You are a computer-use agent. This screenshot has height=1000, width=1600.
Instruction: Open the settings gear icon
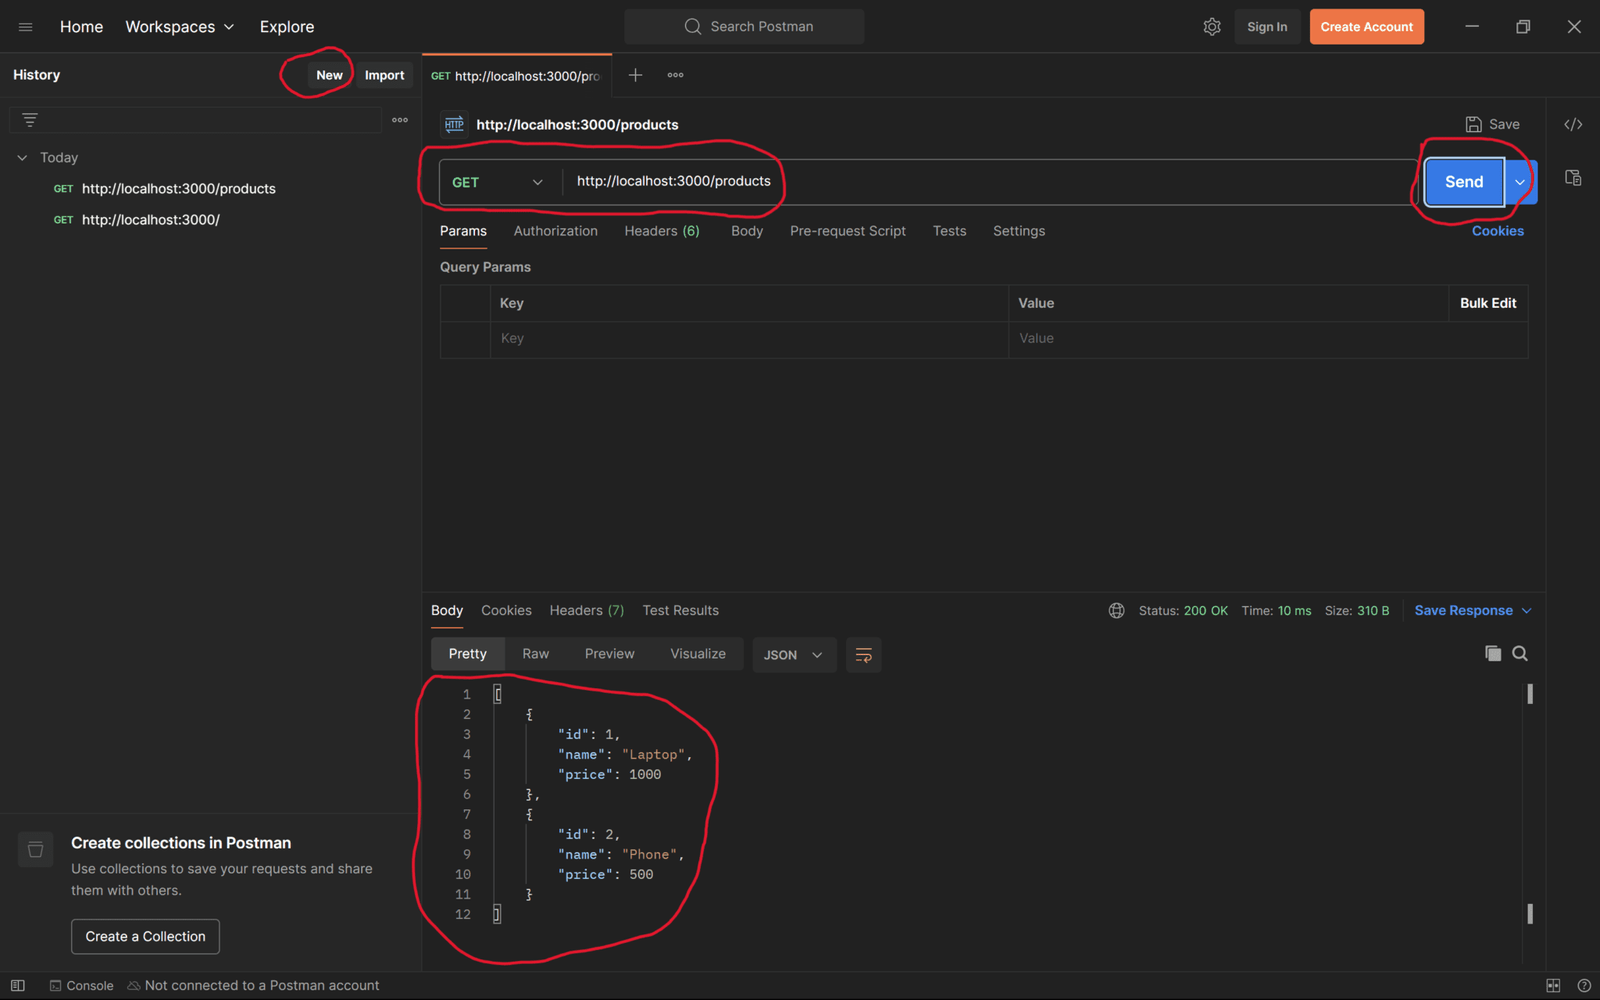coord(1212,27)
